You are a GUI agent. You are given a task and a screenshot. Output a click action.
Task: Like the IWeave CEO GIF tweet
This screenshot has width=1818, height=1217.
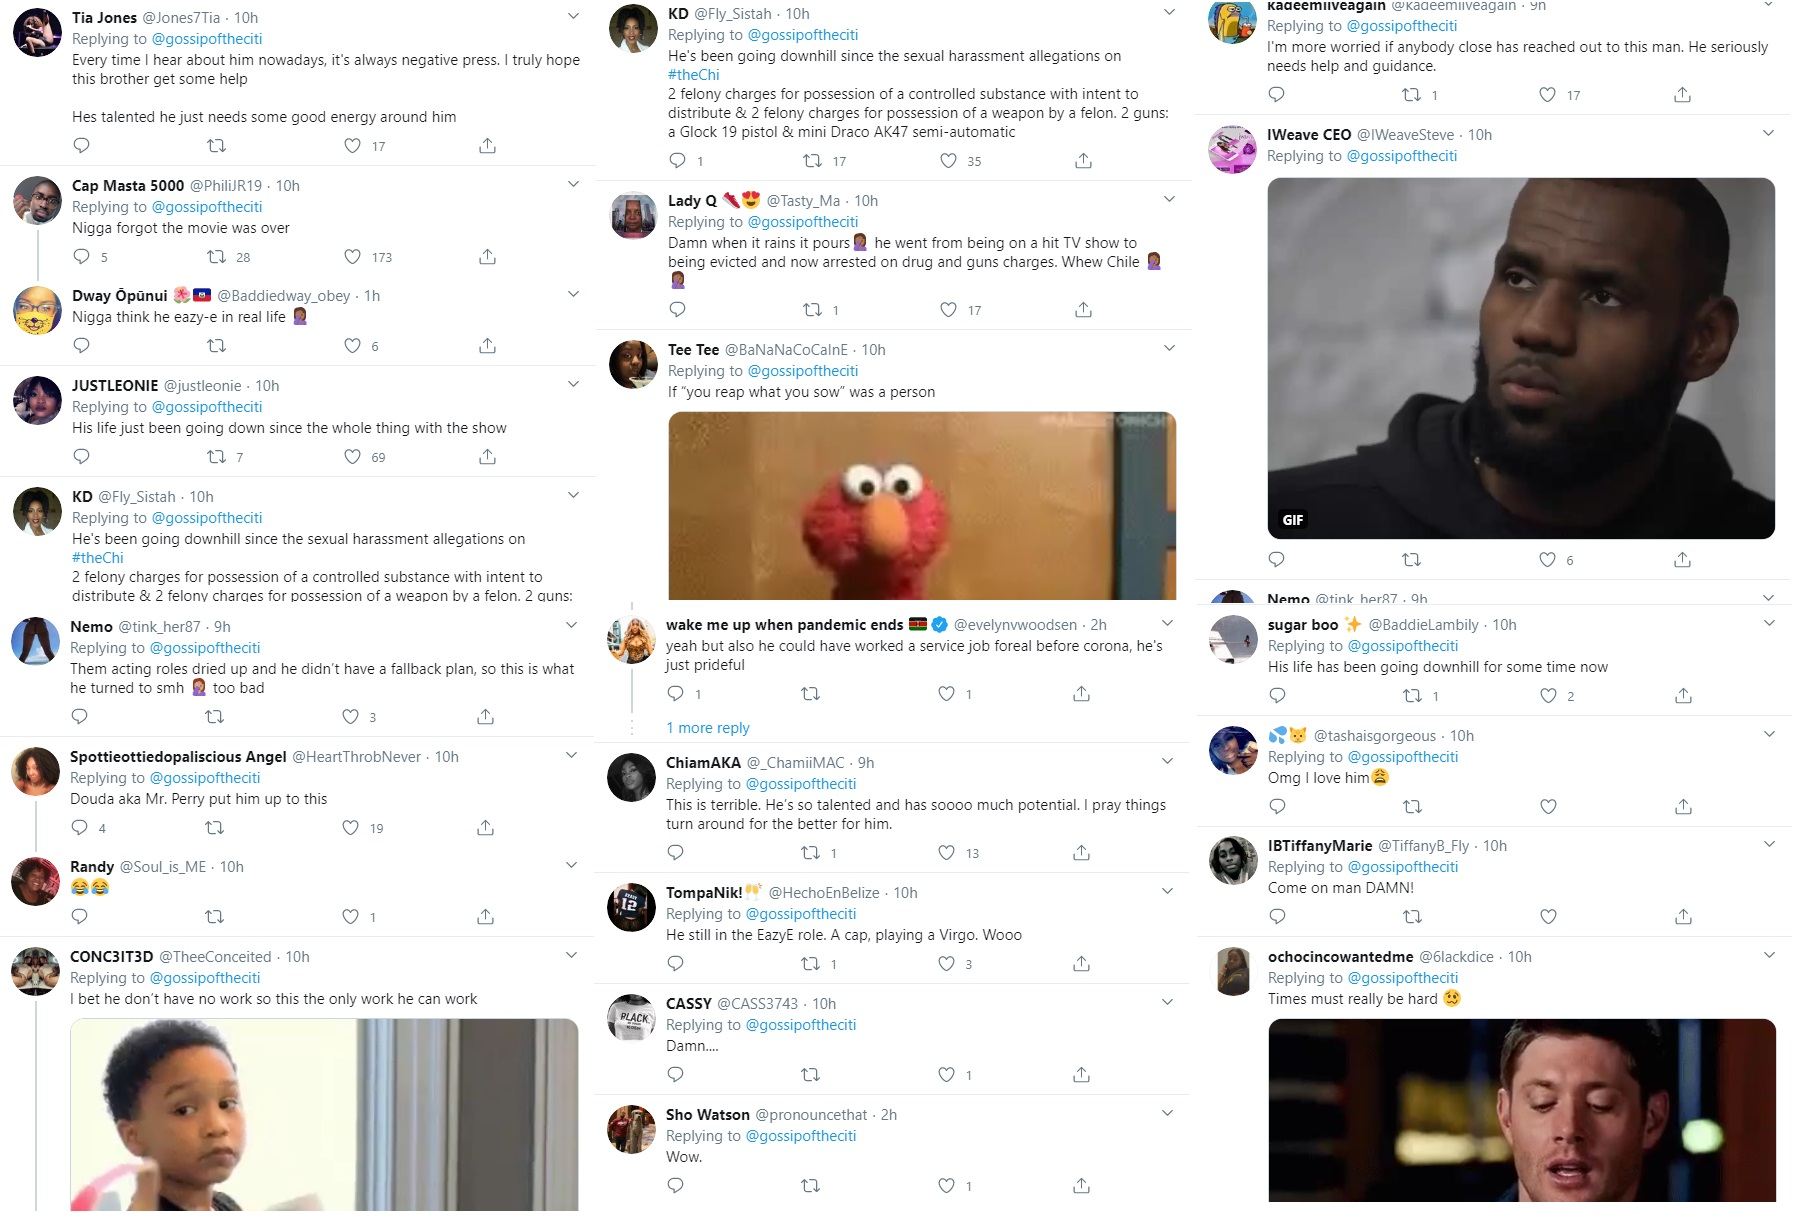[x=1547, y=560]
